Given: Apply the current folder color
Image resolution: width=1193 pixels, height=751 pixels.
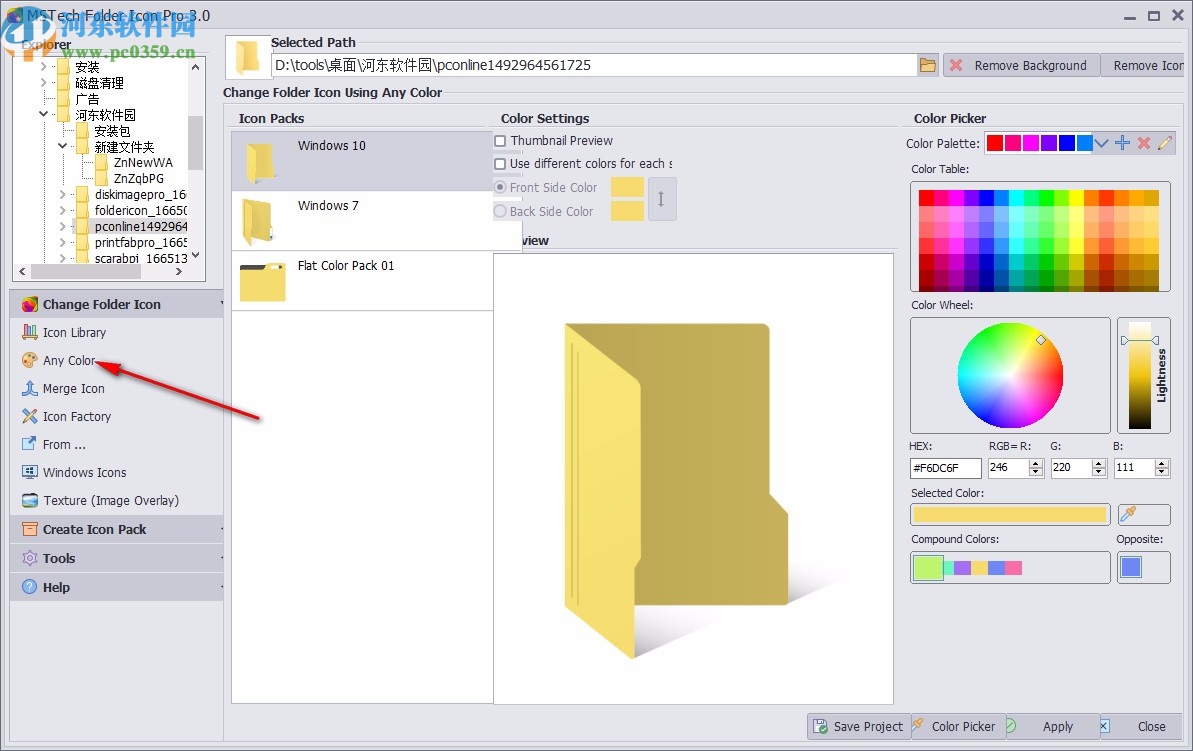Looking at the screenshot, I should click(x=1059, y=727).
